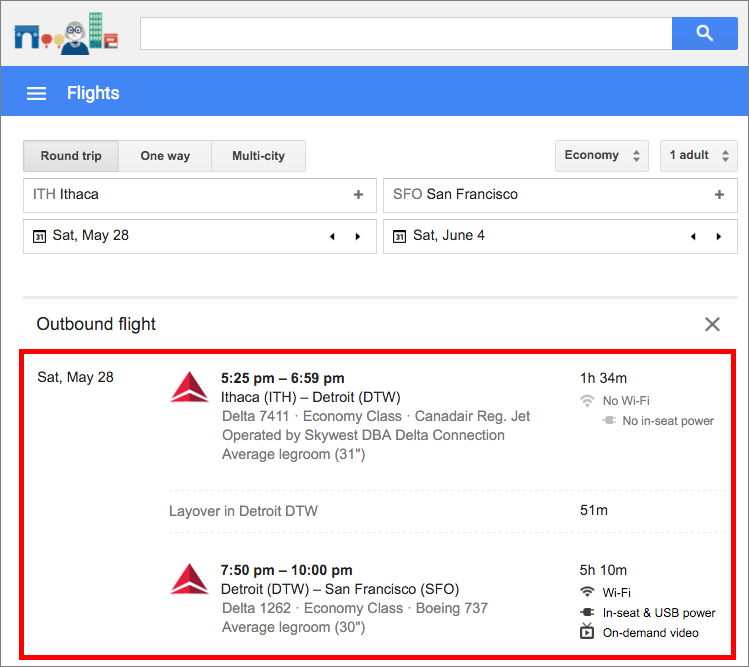Click the In-seat & USB power plug icon
The height and width of the screenshot is (667, 749).
click(587, 612)
